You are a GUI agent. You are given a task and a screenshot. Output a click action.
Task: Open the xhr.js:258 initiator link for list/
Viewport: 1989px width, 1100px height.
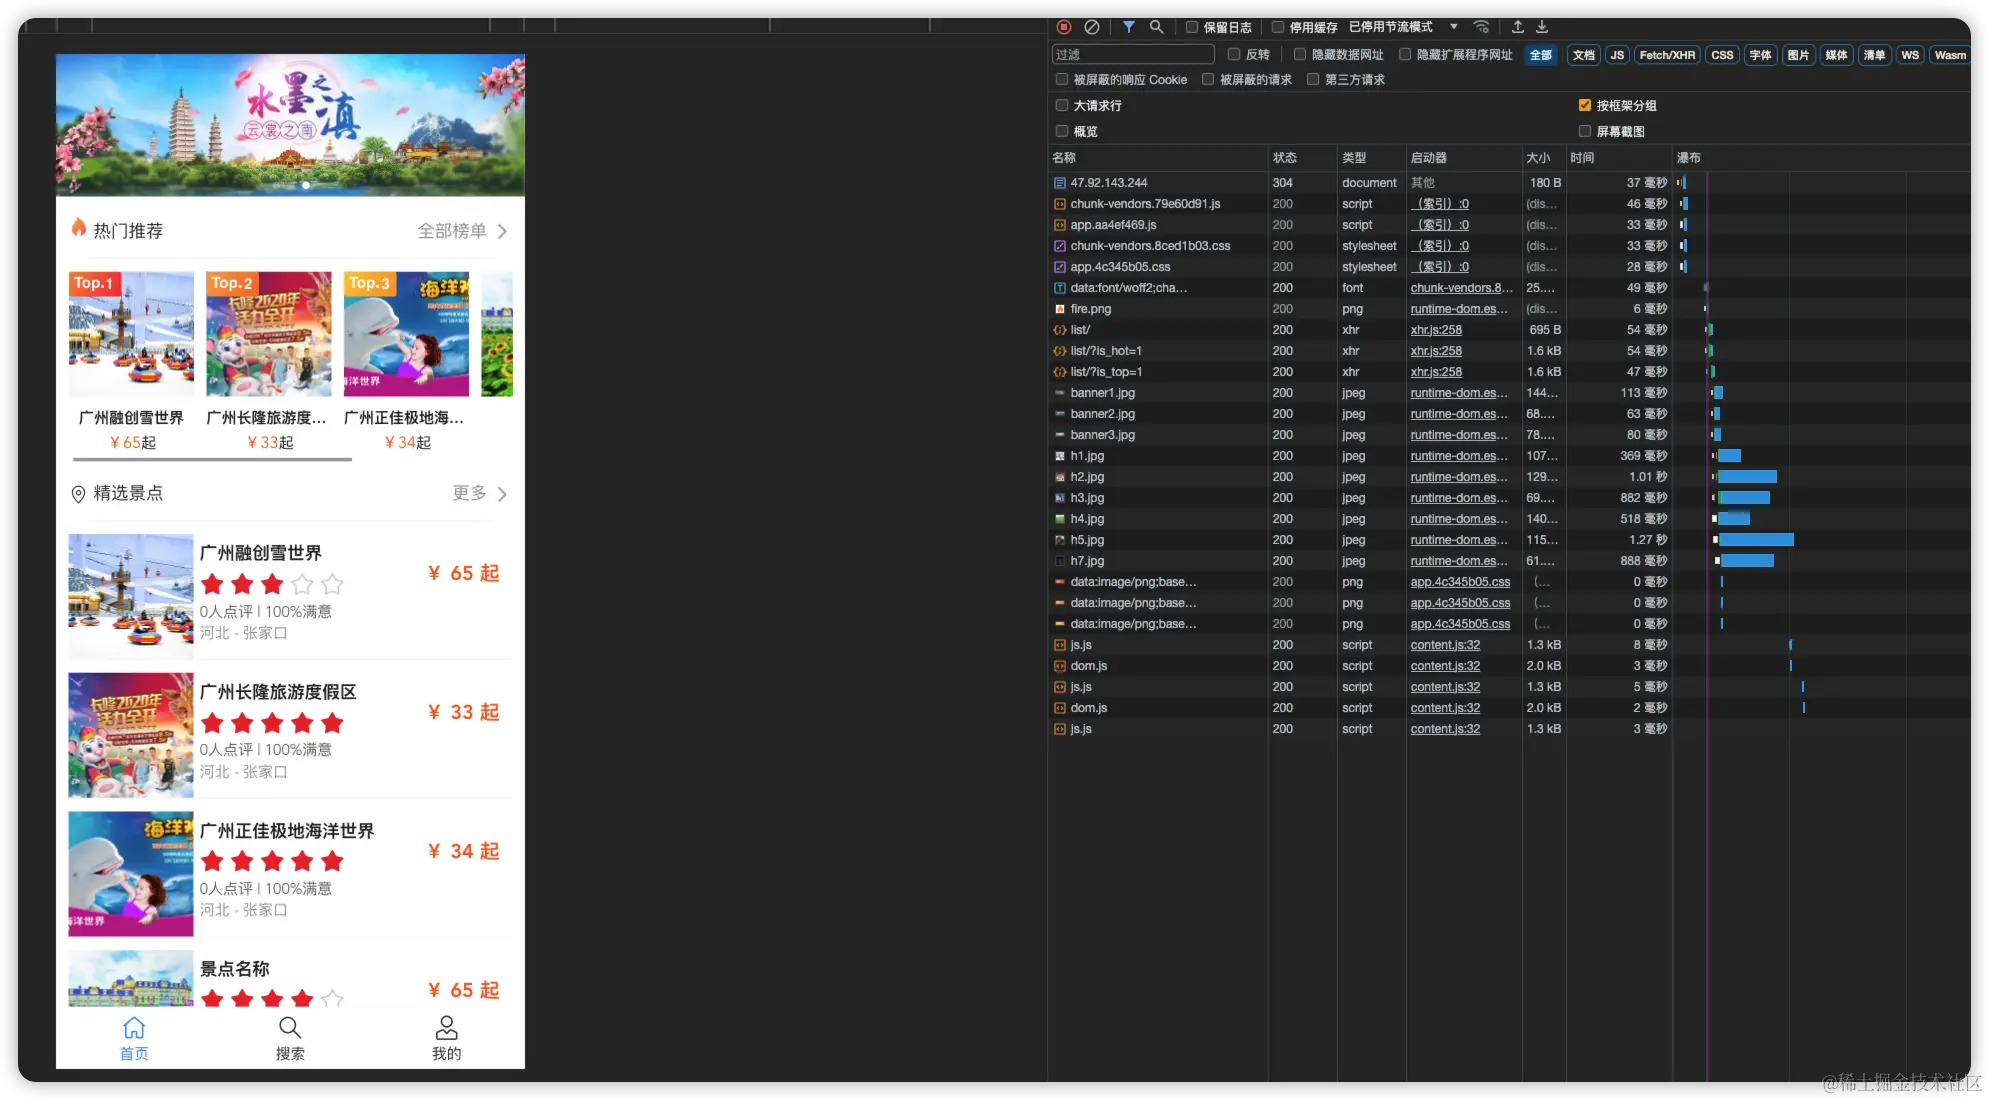point(1436,330)
